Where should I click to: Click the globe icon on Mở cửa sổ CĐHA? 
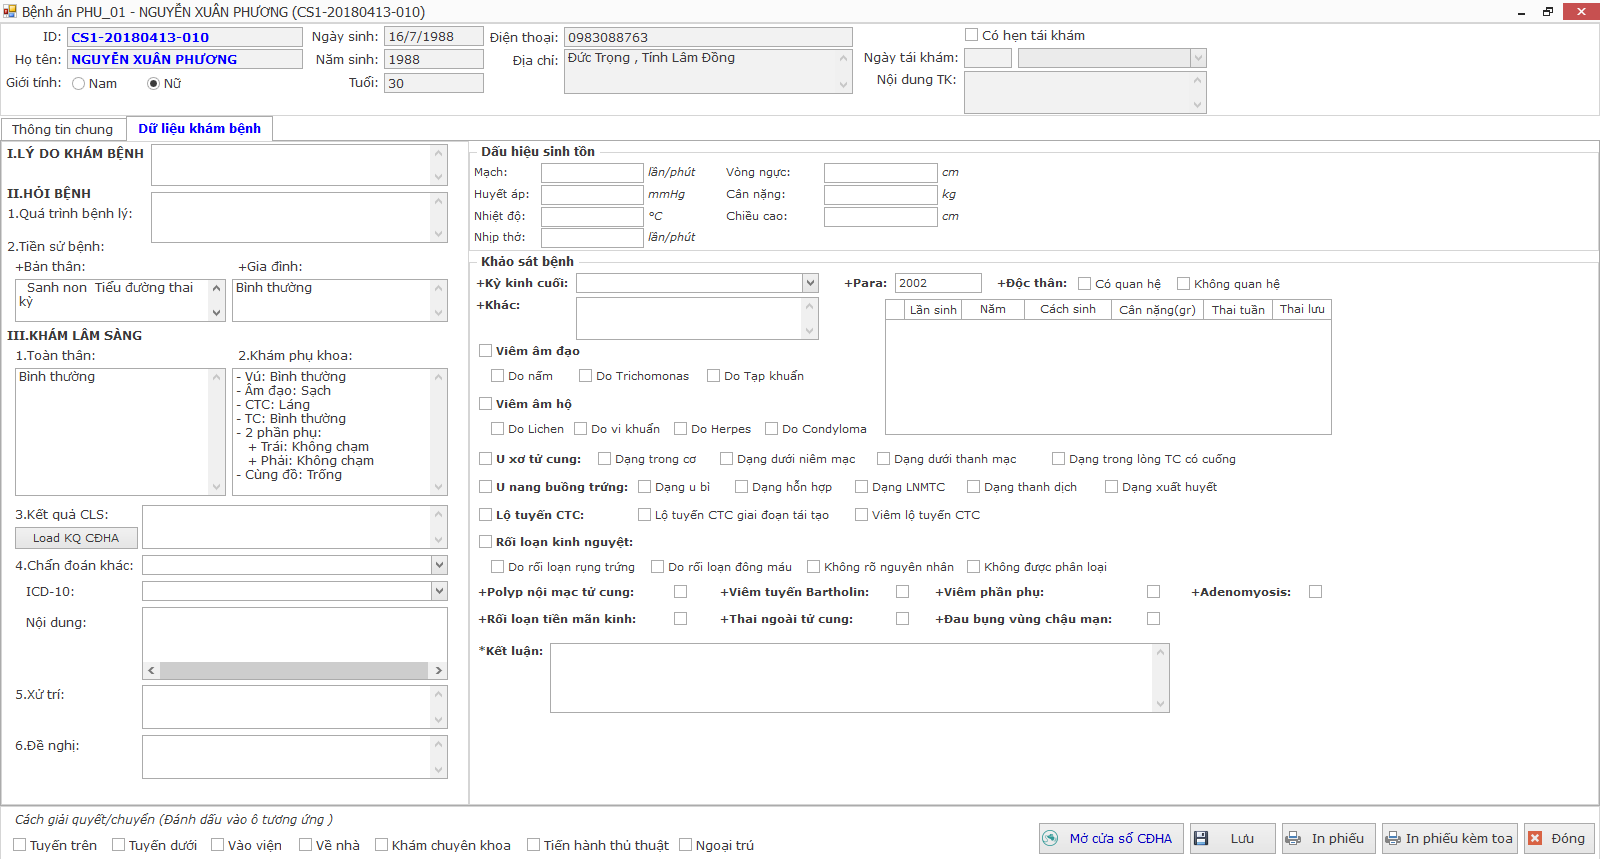point(1050,838)
